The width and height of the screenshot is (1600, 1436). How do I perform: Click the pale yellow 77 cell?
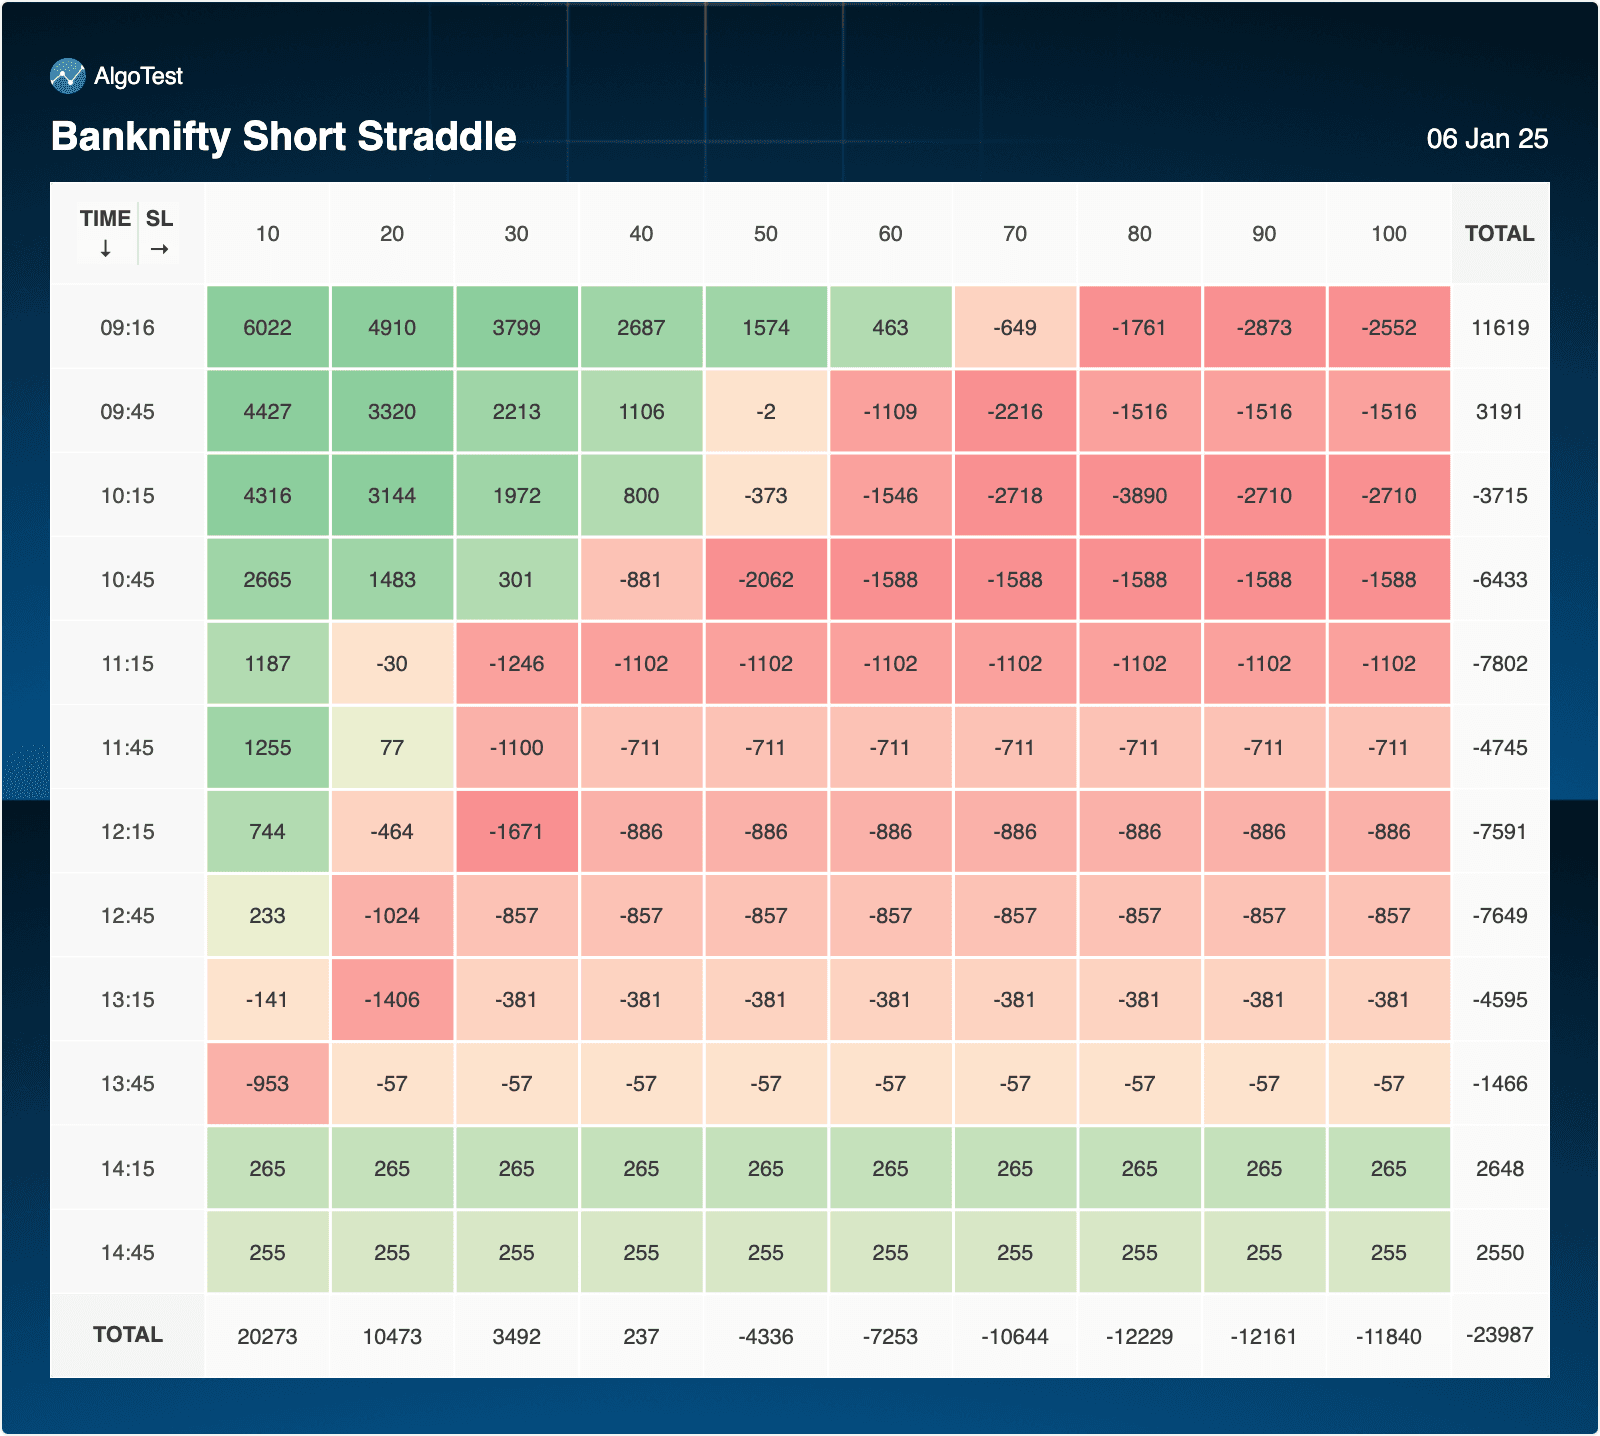(392, 748)
